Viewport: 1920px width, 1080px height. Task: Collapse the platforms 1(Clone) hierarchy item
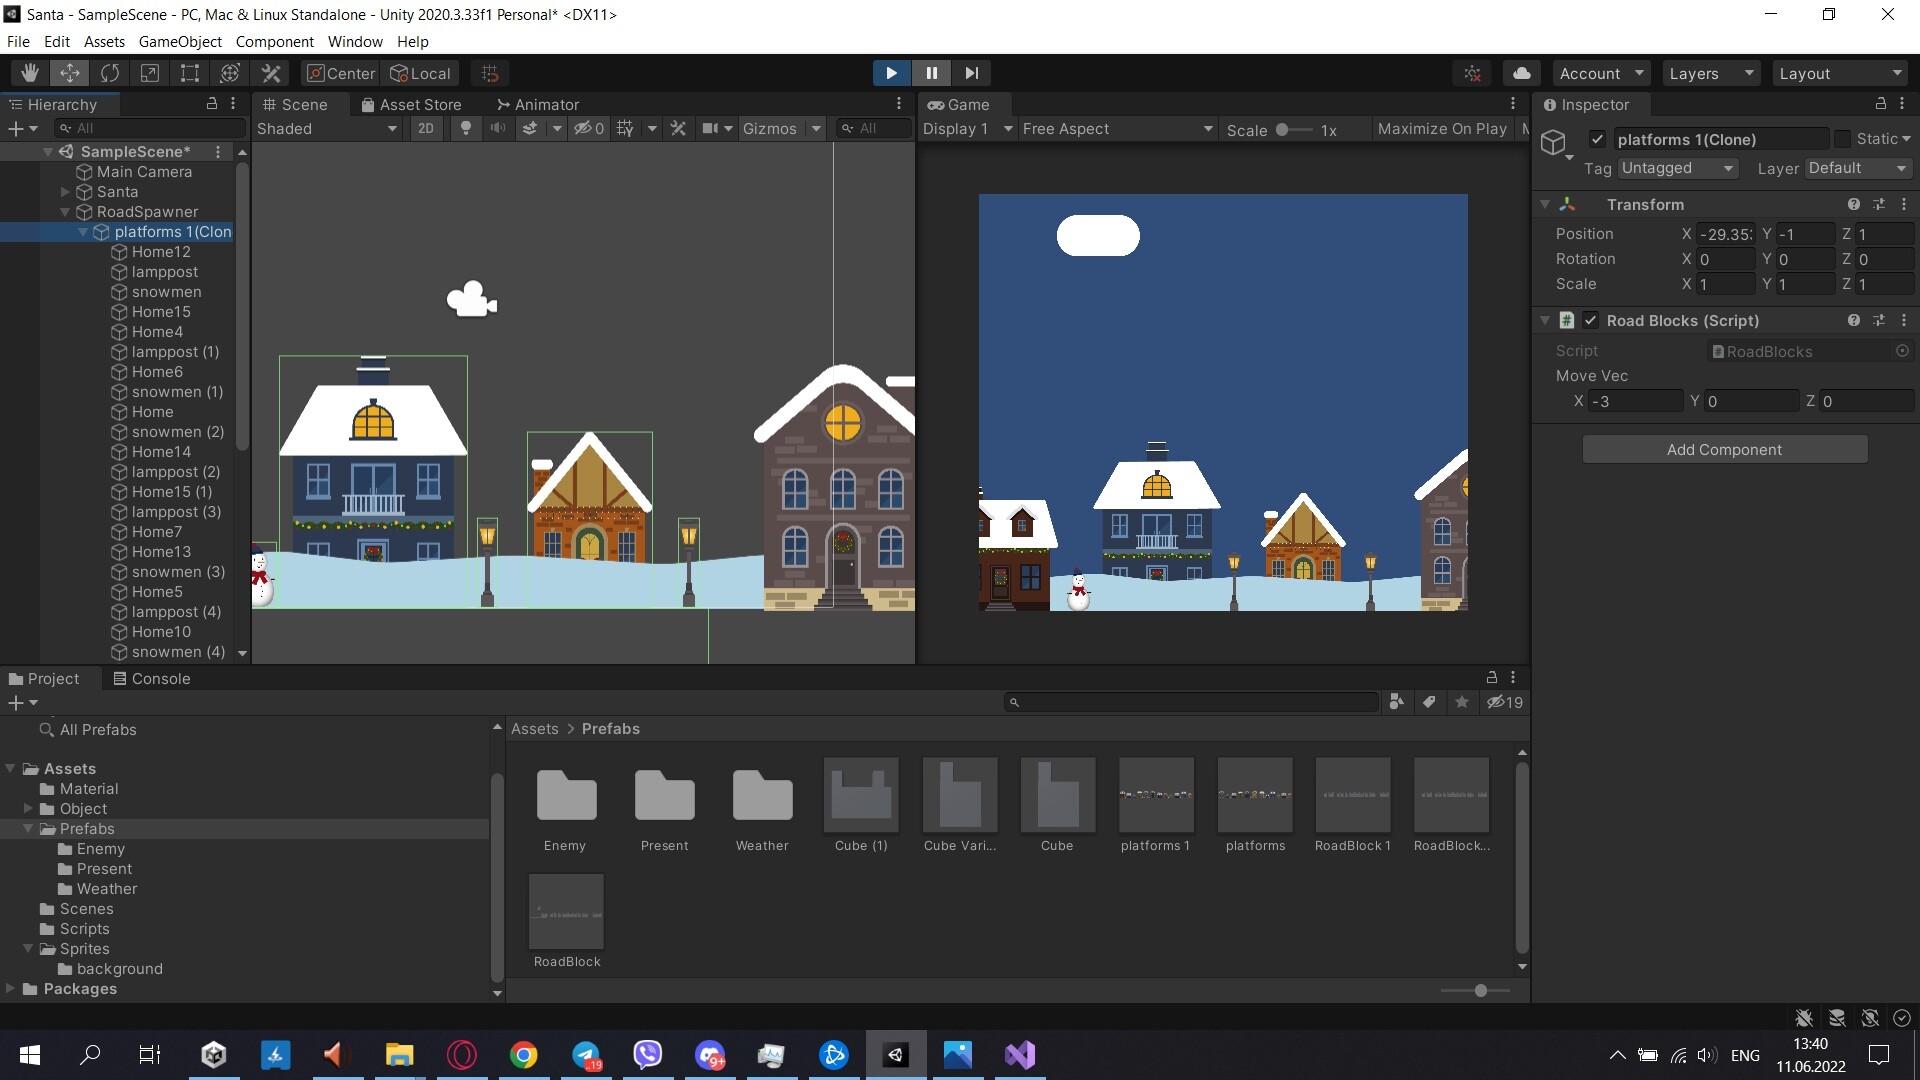[83, 232]
